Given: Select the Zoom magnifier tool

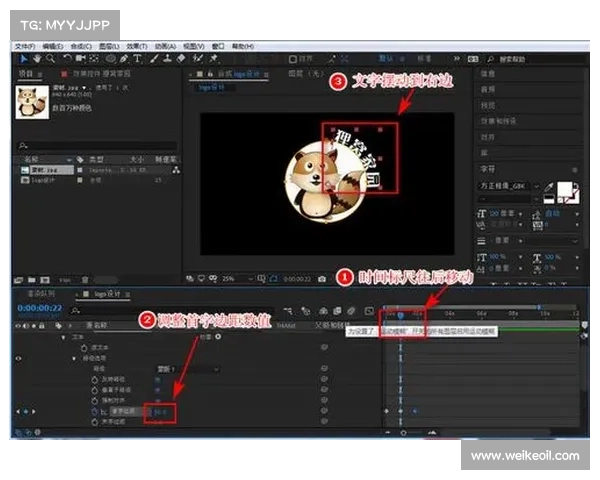Looking at the screenshot, I should pyautogui.click(x=51, y=59).
